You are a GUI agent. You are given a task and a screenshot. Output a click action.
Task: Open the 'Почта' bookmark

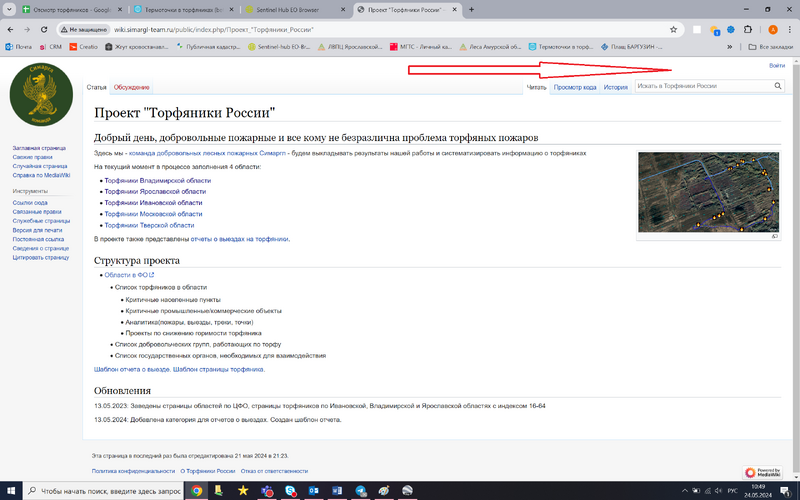click(18, 46)
